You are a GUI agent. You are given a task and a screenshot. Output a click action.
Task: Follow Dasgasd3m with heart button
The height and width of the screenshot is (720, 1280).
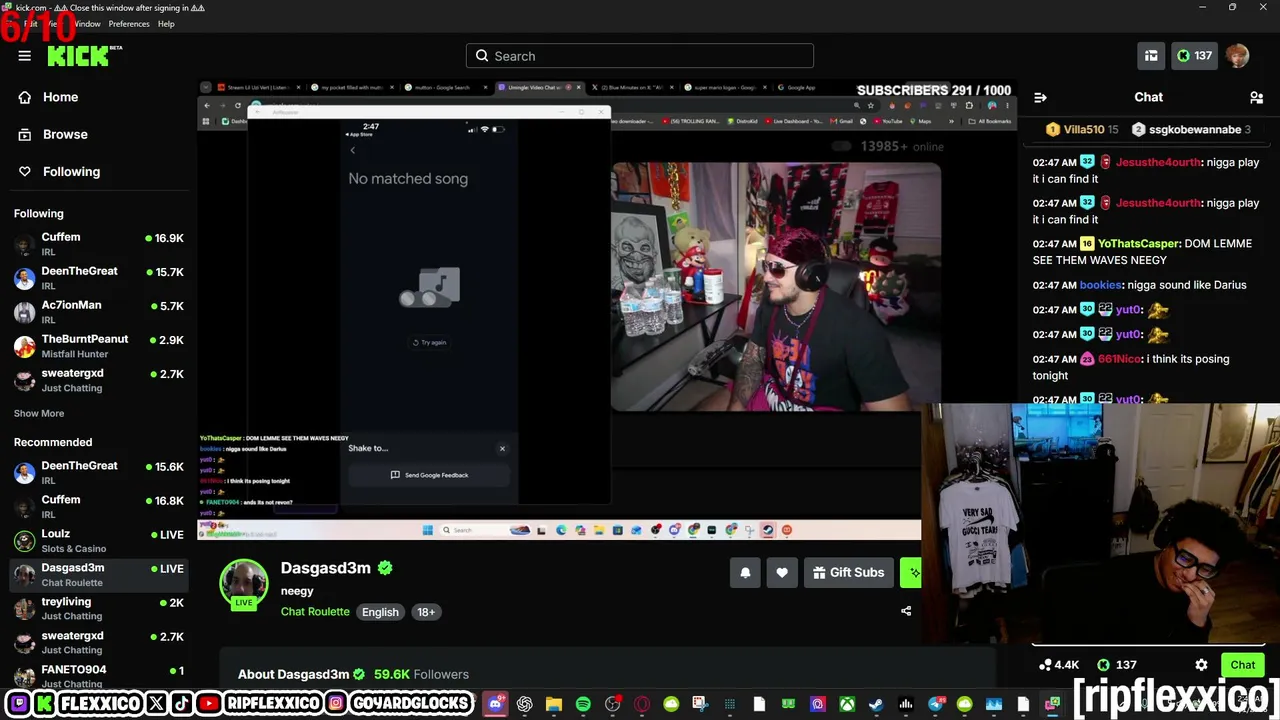point(782,572)
